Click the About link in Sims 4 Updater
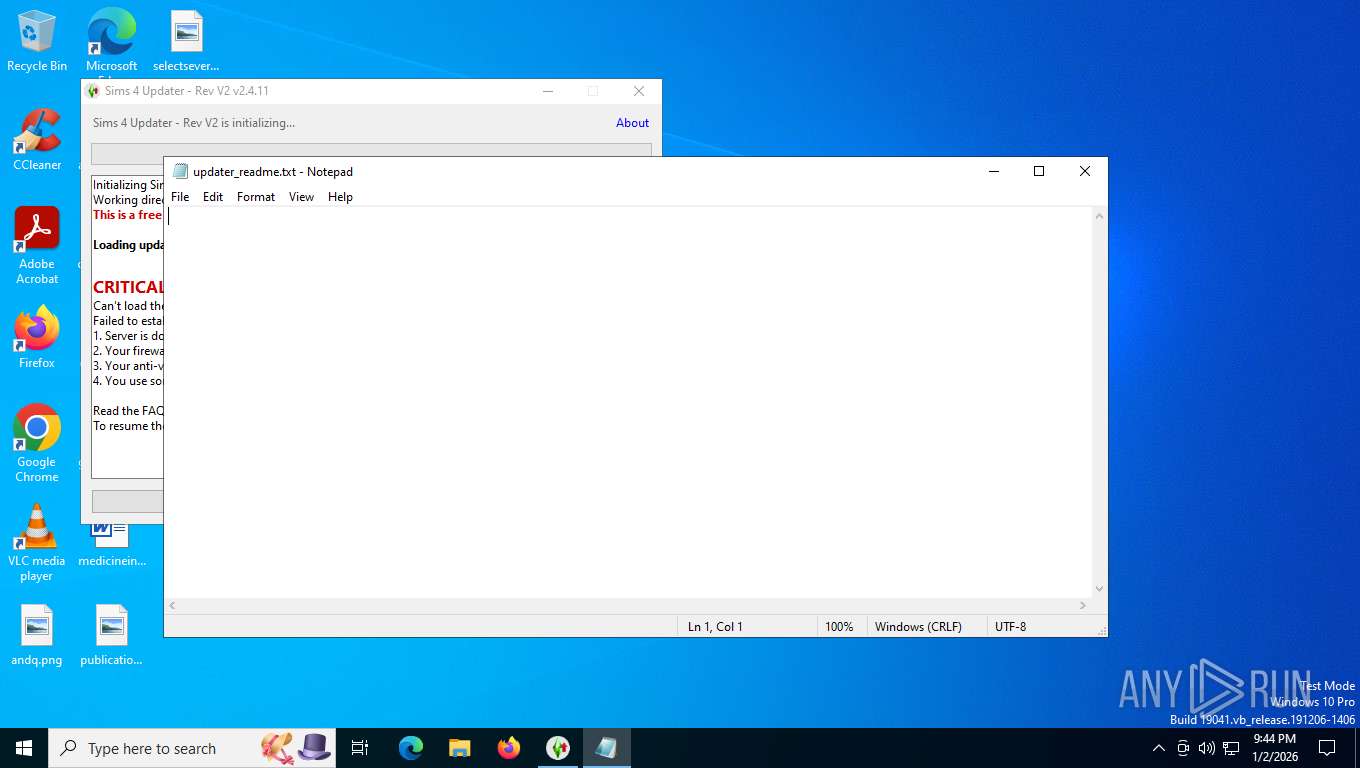This screenshot has height=768, width=1360. tap(632, 123)
